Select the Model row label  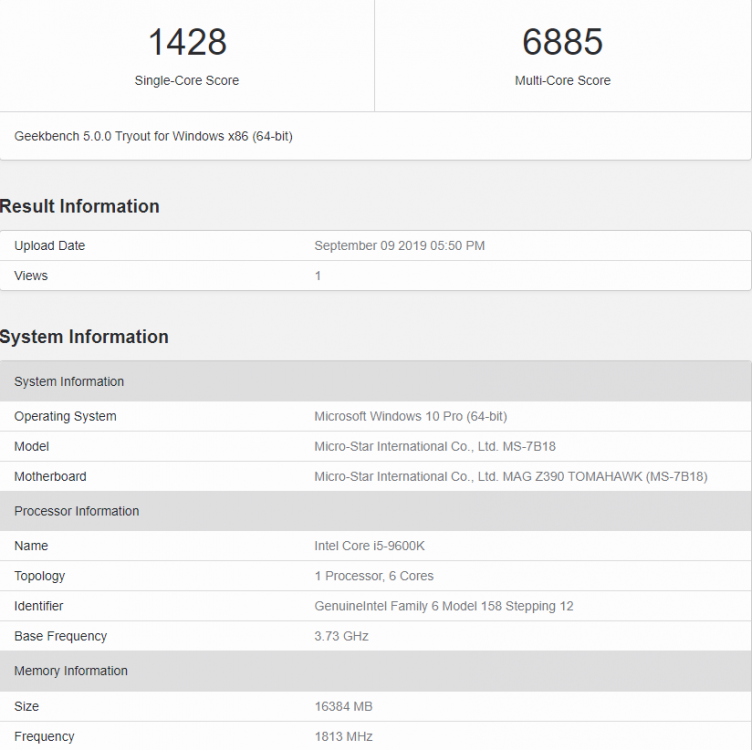pyautogui.click(x=32, y=446)
